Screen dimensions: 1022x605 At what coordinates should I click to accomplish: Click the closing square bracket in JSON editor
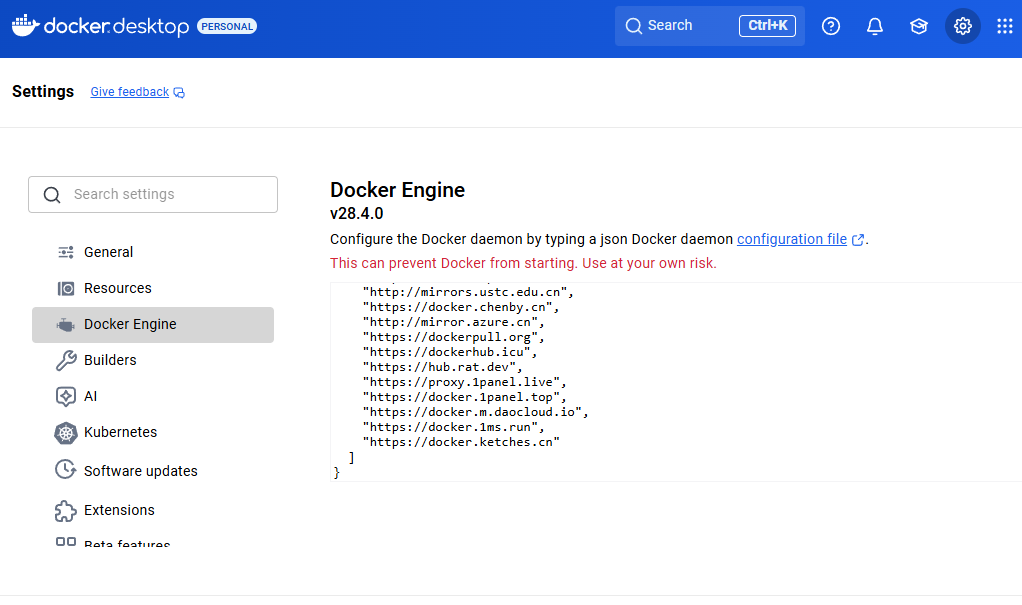pos(351,458)
